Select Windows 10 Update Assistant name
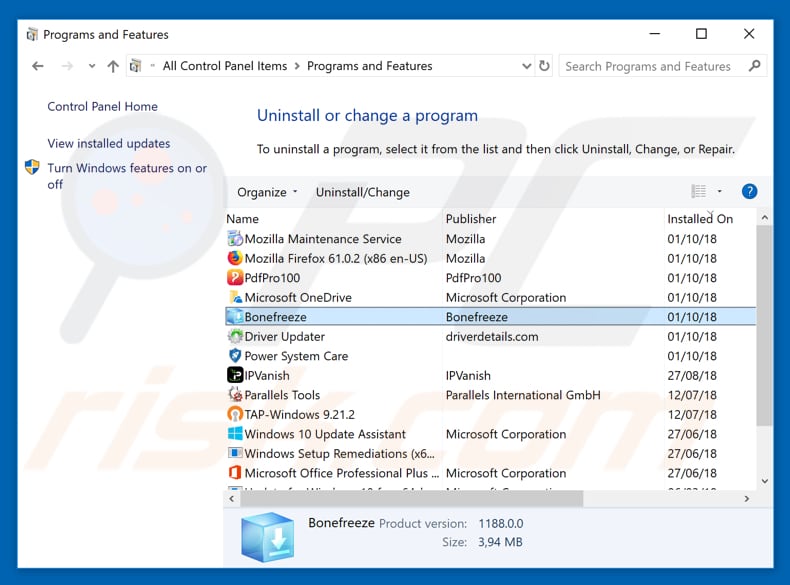This screenshot has width=790, height=585. 325,434
